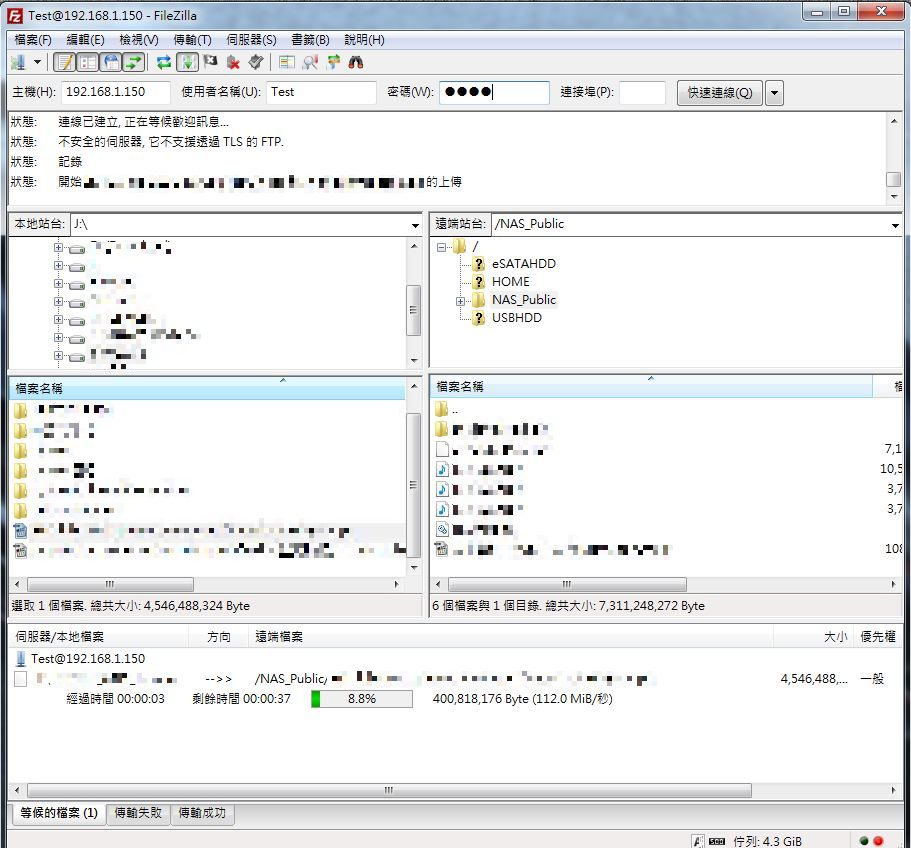
Task: Reconnect to the last server
Action: coord(256,62)
